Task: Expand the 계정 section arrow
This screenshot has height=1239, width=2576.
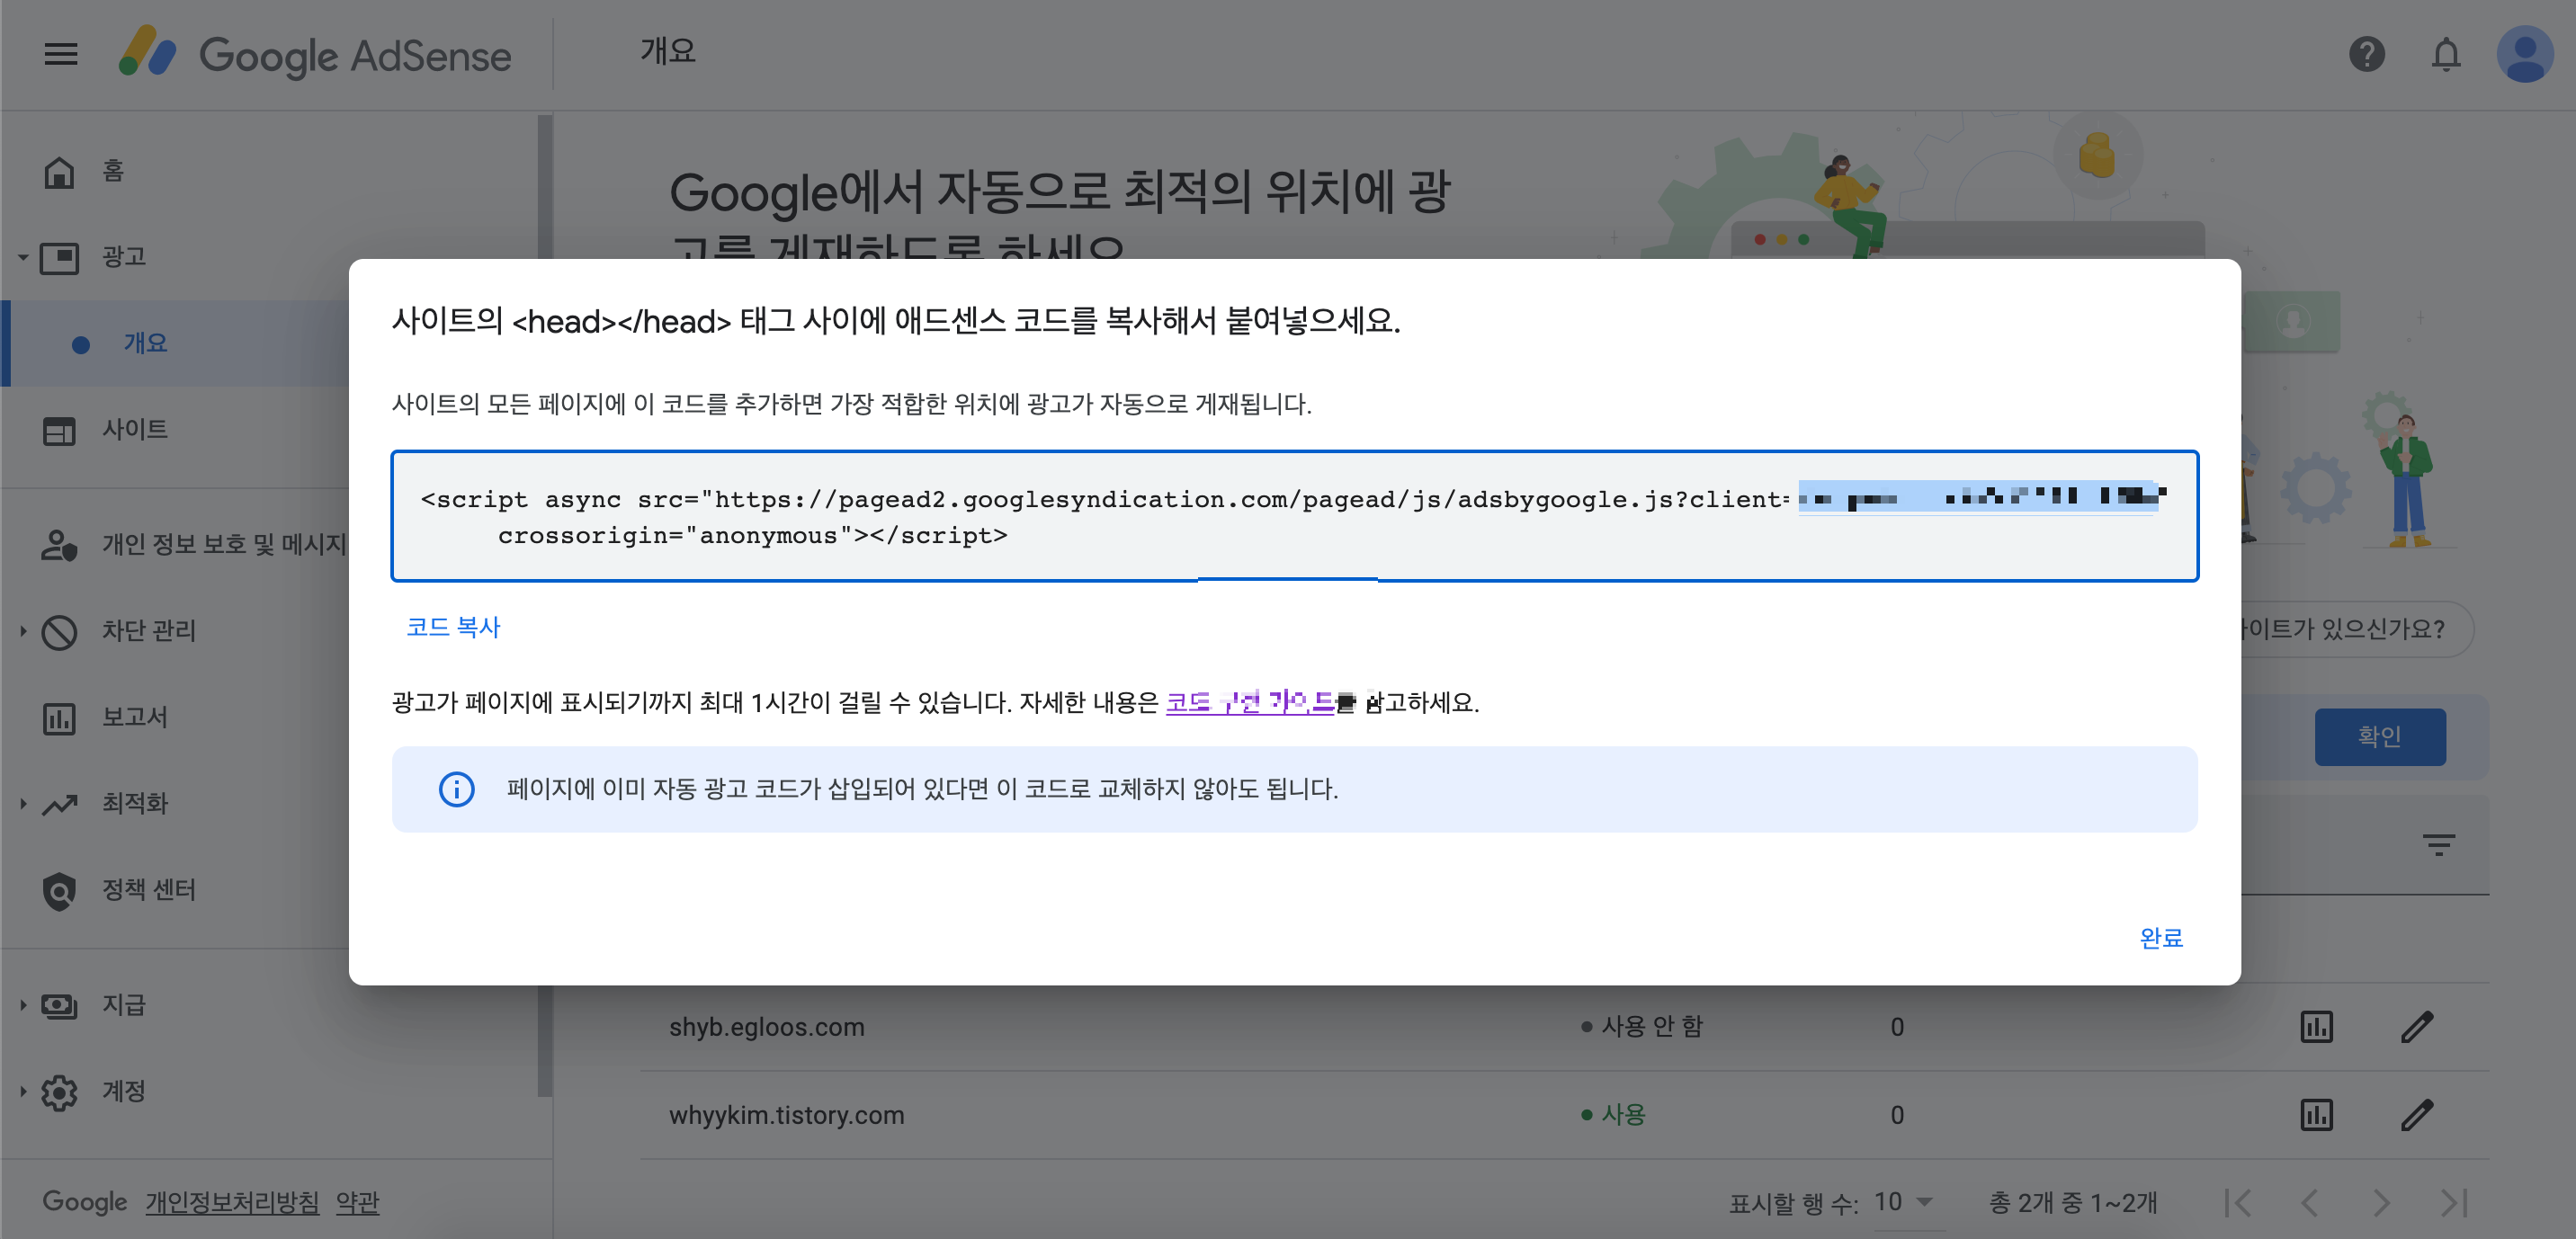Action: coord(23,1092)
